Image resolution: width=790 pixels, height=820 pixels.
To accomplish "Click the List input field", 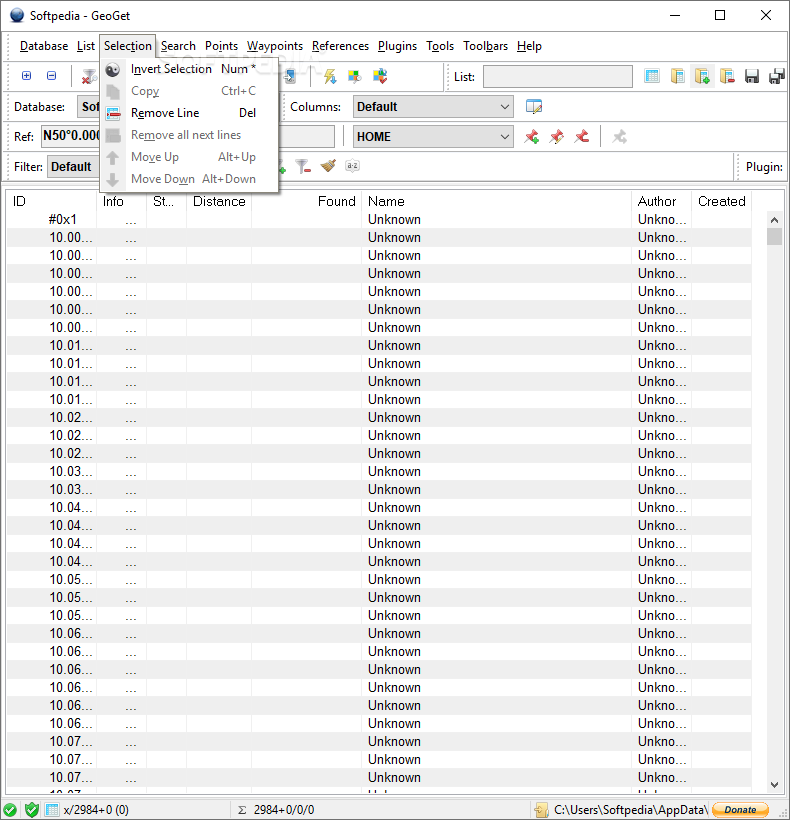I will tap(557, 76).
